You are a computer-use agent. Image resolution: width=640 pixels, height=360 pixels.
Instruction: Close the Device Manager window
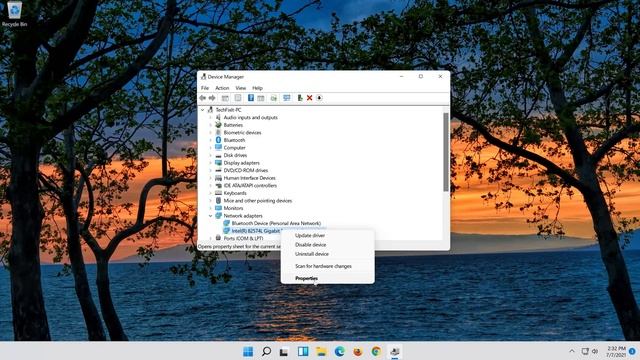(x=440, y=76)
